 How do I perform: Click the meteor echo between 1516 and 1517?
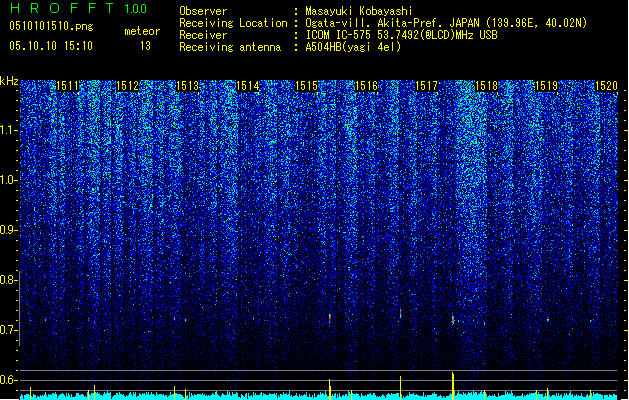click(x=400, y=313)
